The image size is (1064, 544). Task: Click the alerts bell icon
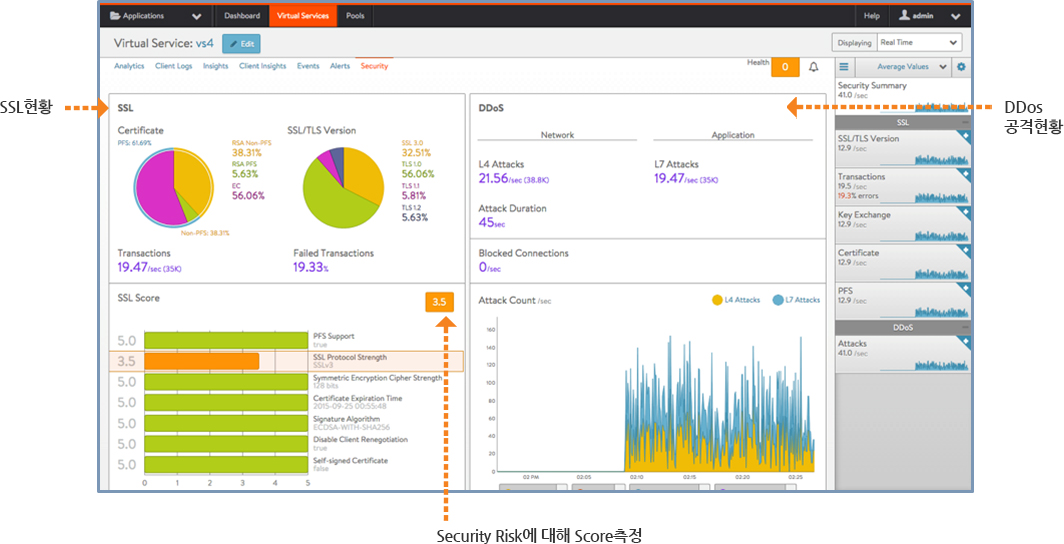coord(814,67)
